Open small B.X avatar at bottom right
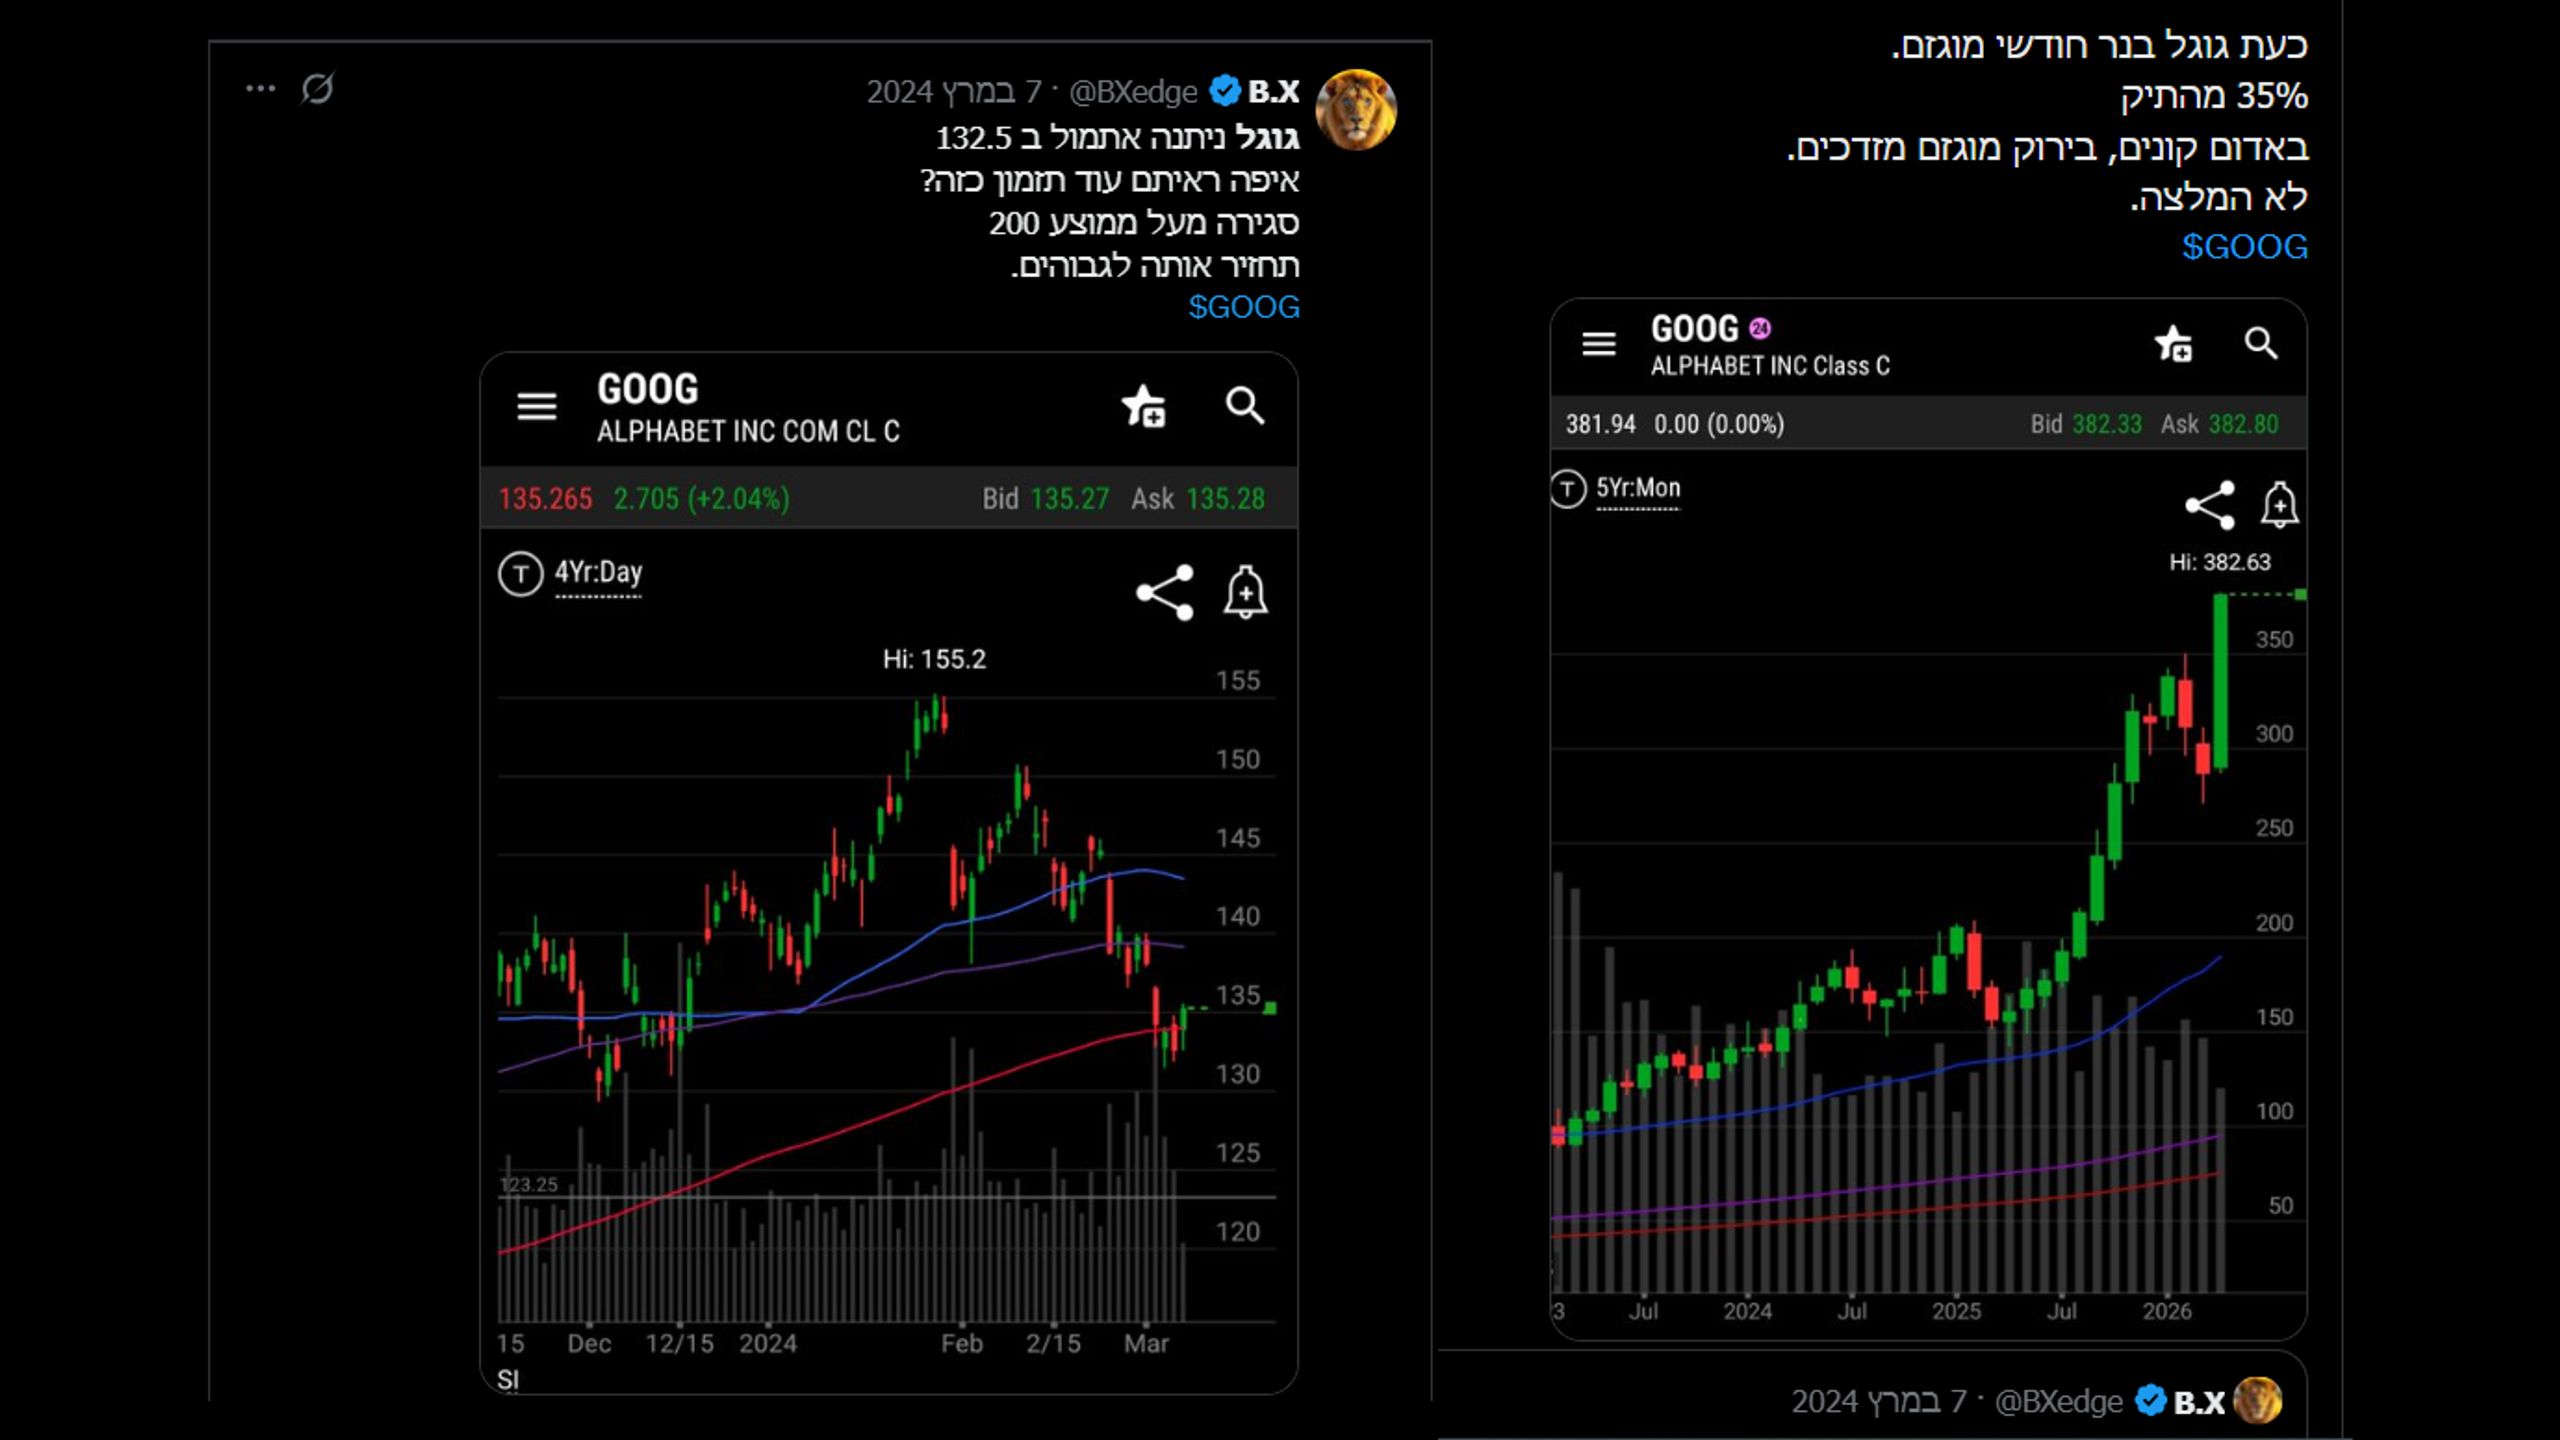The image size is (2560, 1440). click(x=2257, y=1400)
